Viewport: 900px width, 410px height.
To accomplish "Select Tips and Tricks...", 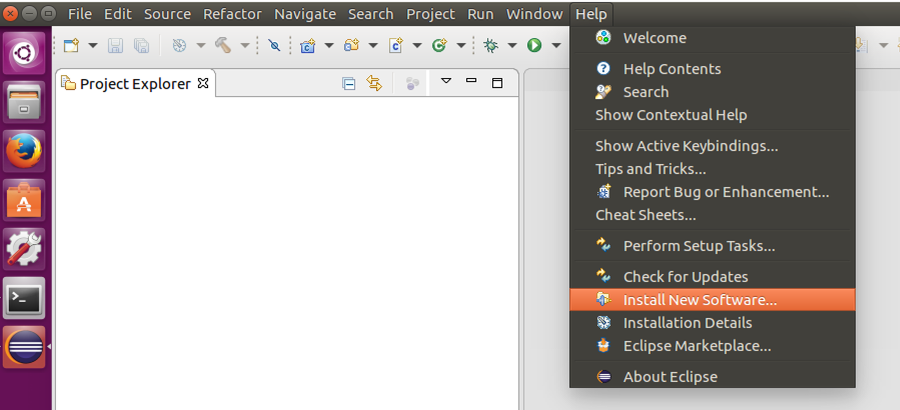I will [712, 169].
